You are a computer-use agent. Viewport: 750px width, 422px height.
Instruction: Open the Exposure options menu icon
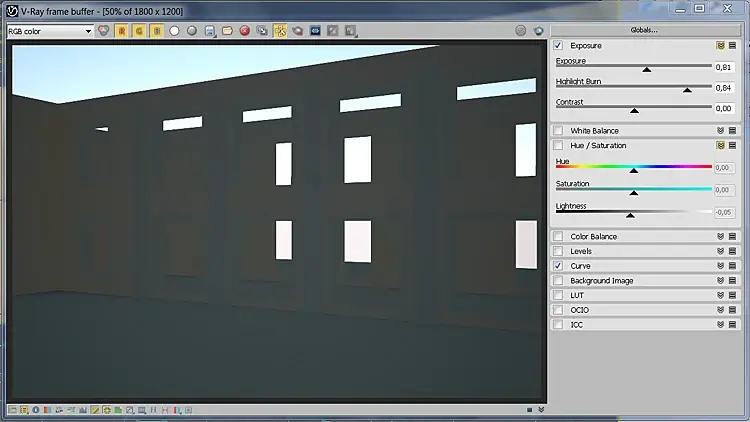(732, 45)
